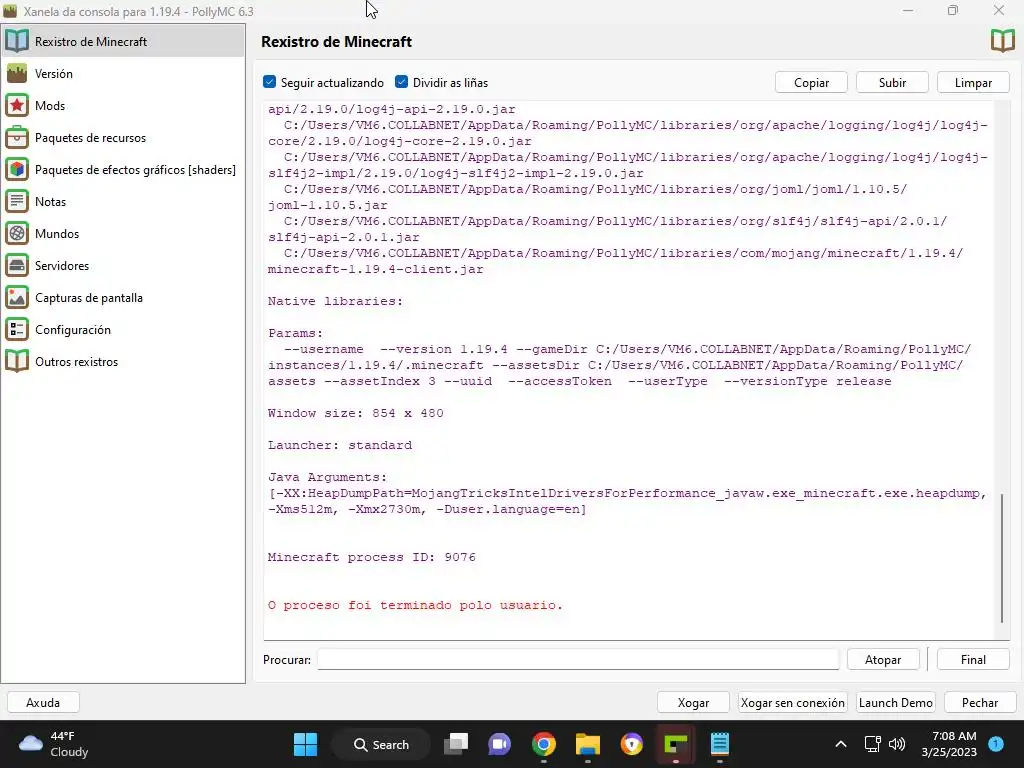Open the weather widget showing 44°F
1024x768 pixels.
[54, 744]
